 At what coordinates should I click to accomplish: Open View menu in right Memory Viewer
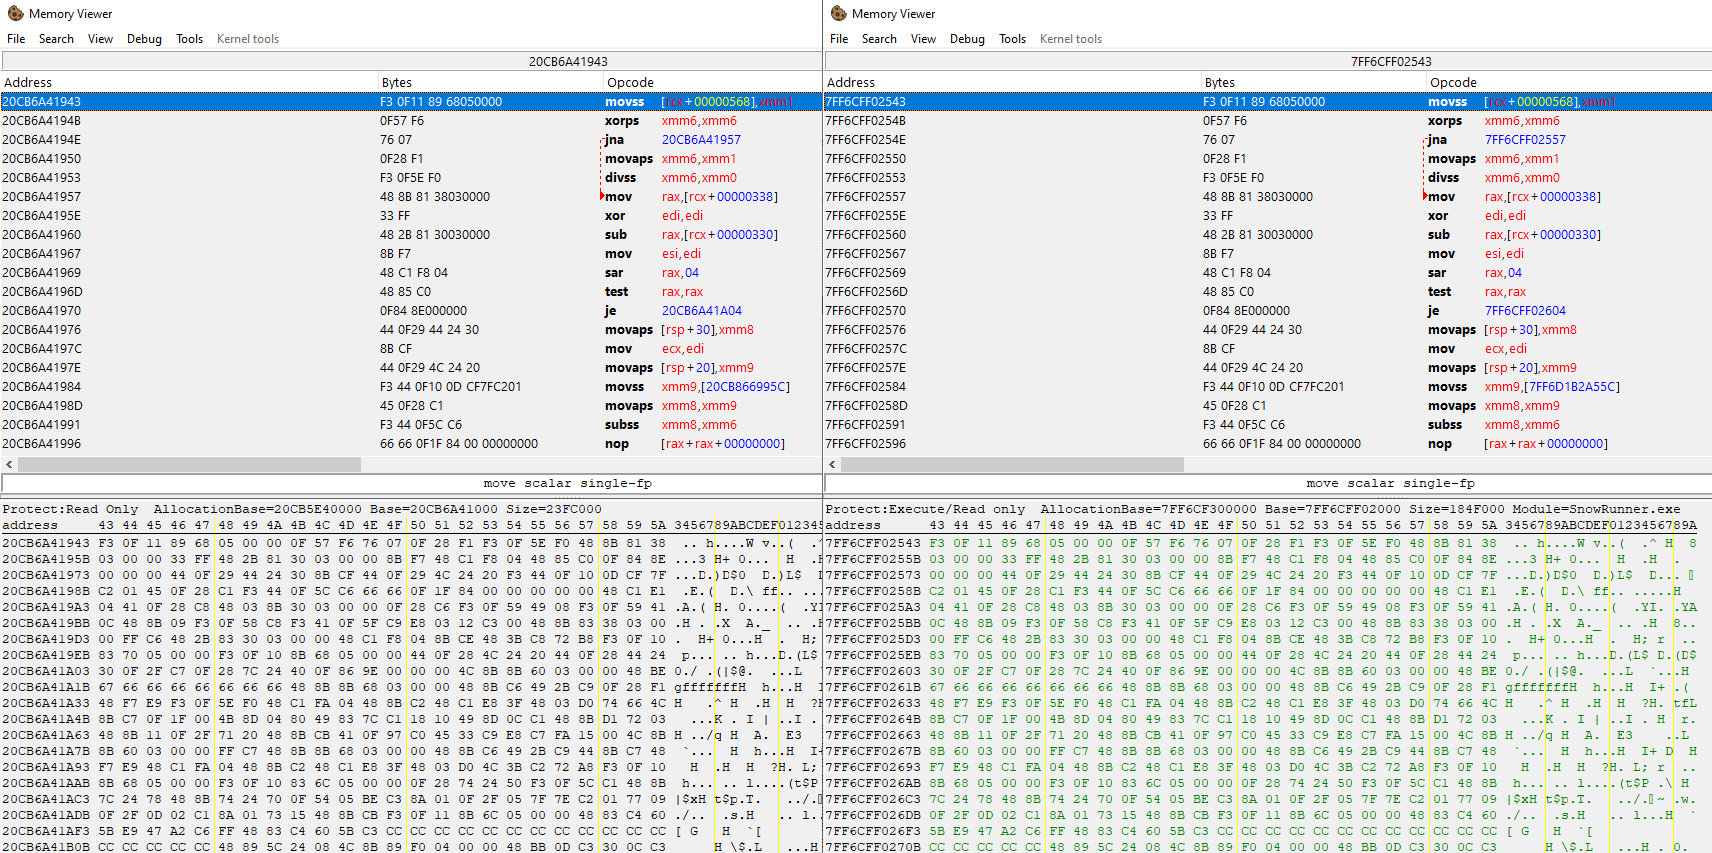pyautogui.click(x=923, y=39)
